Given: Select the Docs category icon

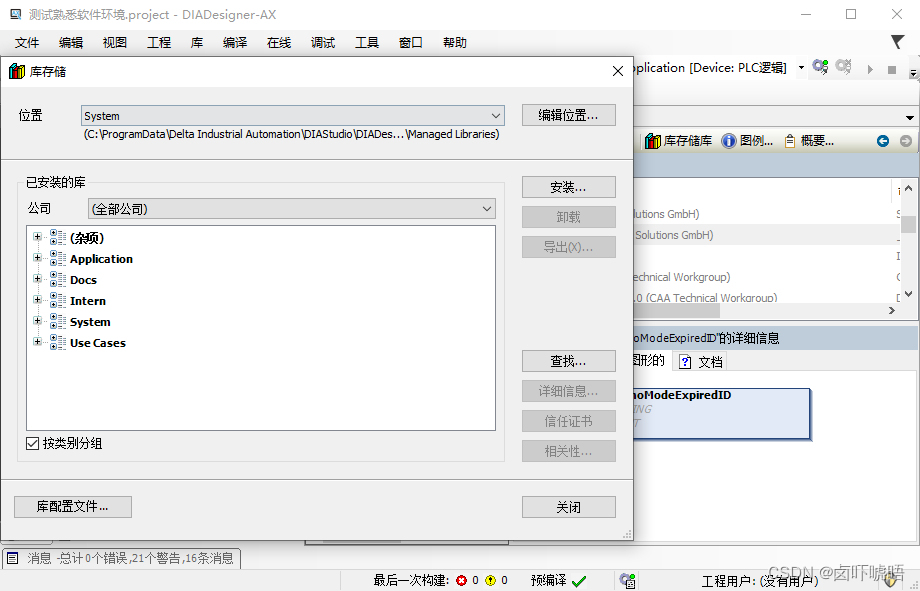Looking at the screenshot, I should (58, 279).
